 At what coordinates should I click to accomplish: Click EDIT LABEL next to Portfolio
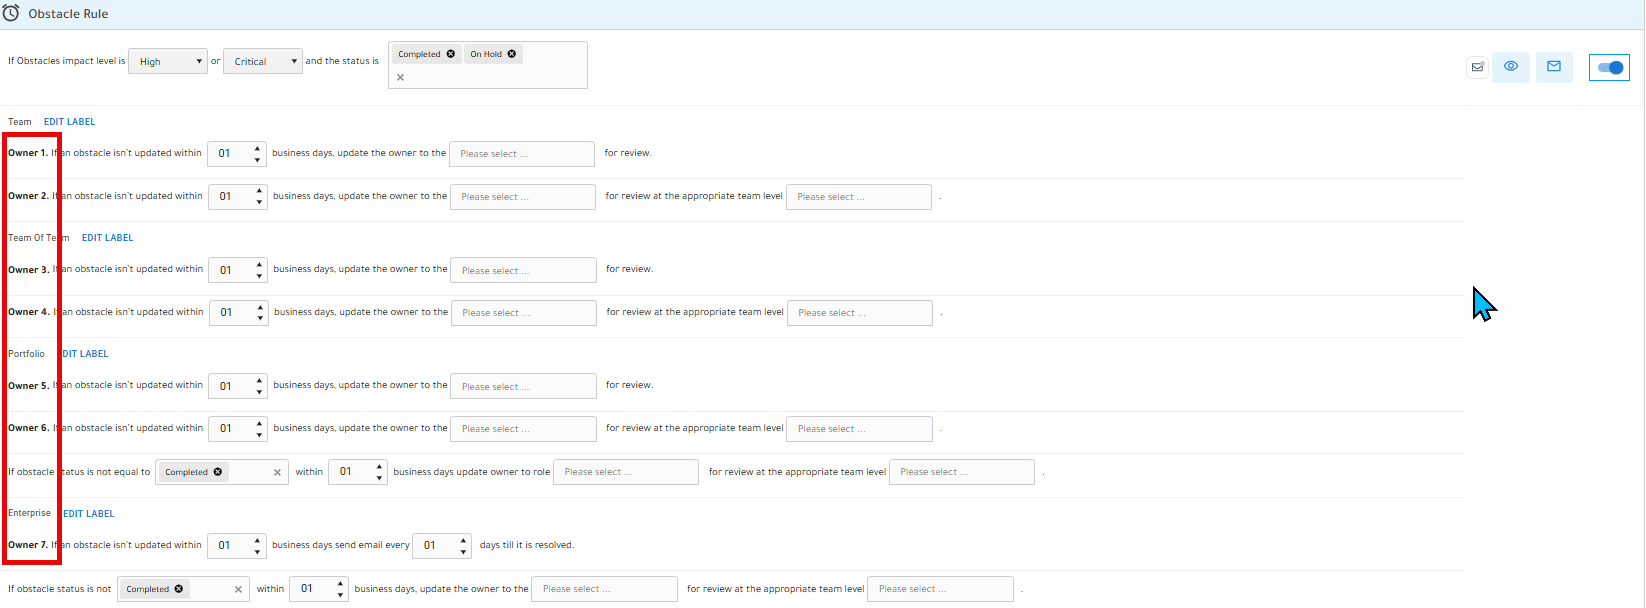coord(84,354)
